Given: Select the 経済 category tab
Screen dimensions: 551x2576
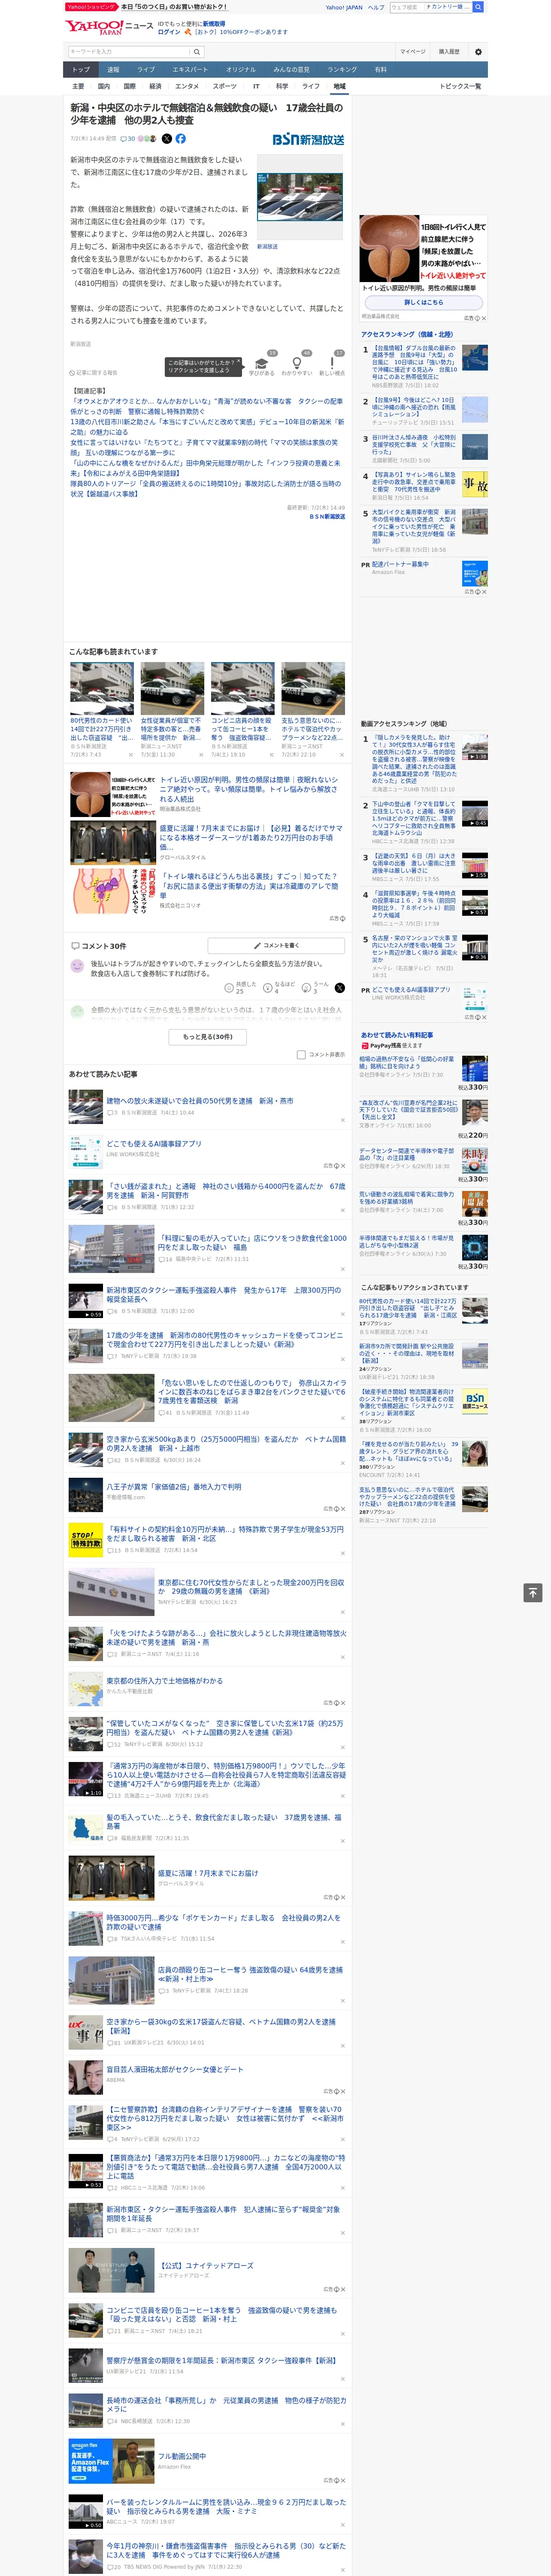Looking at the screenshot, I should [155, 86].
